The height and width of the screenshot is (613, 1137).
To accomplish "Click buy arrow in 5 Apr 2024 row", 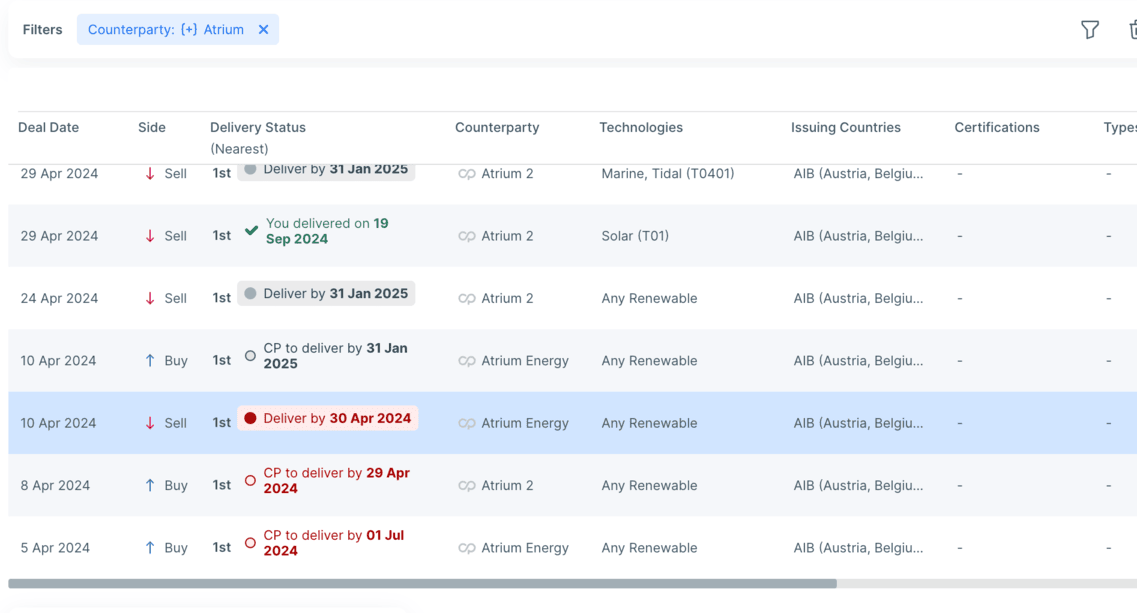I will [149, 548].
